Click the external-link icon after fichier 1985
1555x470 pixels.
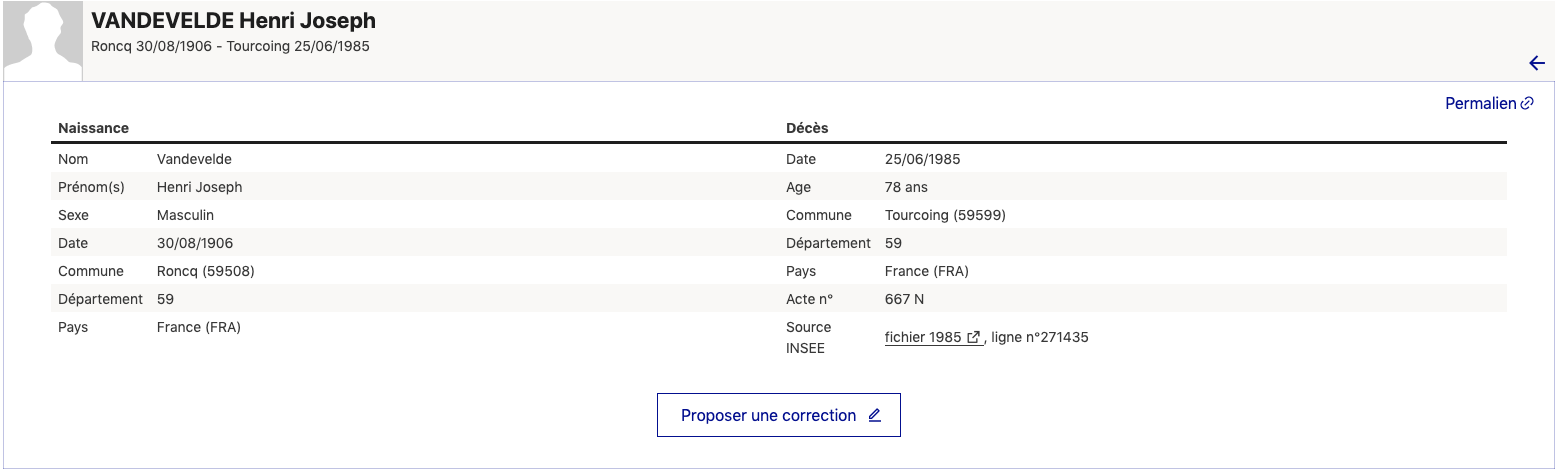(973, 338)
